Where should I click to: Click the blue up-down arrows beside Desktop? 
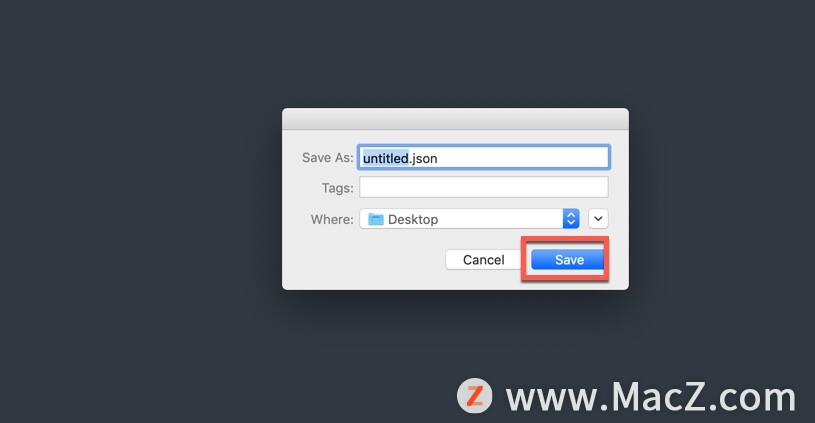pos(571,219)
